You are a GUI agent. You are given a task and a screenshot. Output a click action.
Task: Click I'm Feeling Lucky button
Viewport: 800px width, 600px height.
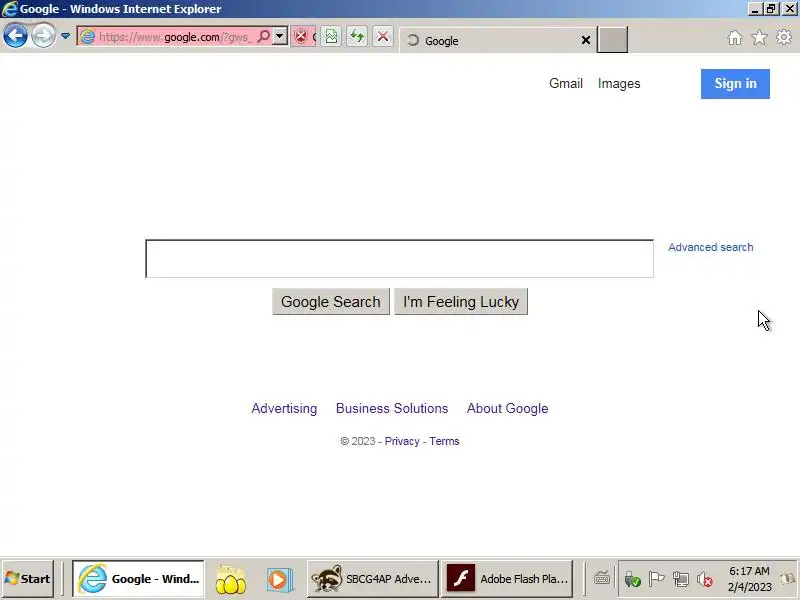pos(461,302)
